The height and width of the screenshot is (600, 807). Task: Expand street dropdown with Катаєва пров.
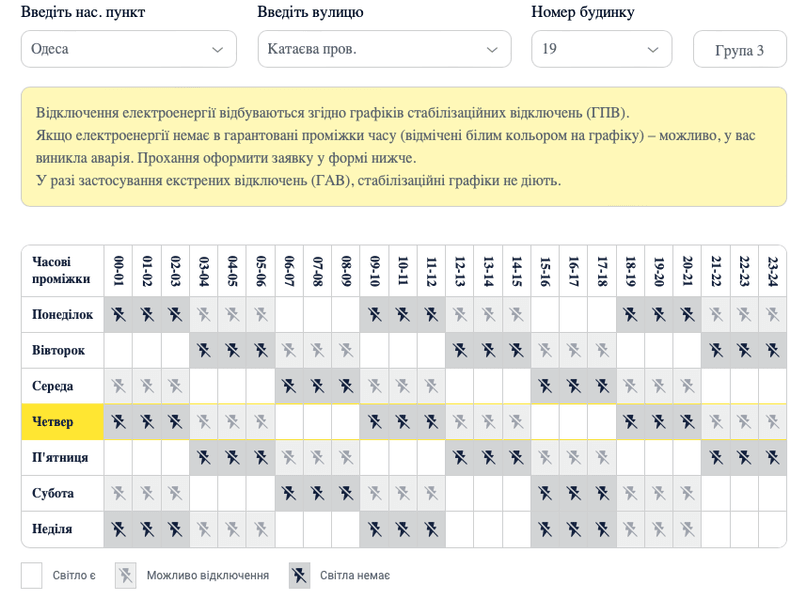383,49
